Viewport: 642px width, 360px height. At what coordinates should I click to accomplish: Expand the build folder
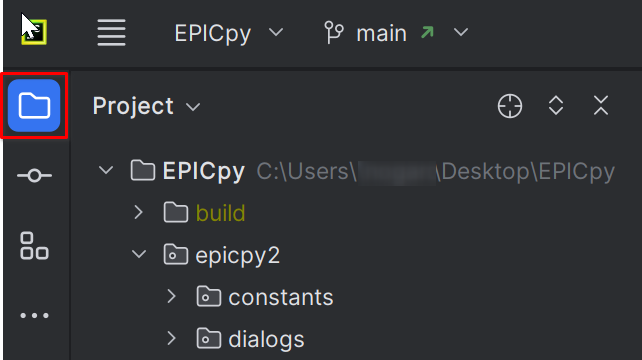[138, 212]
